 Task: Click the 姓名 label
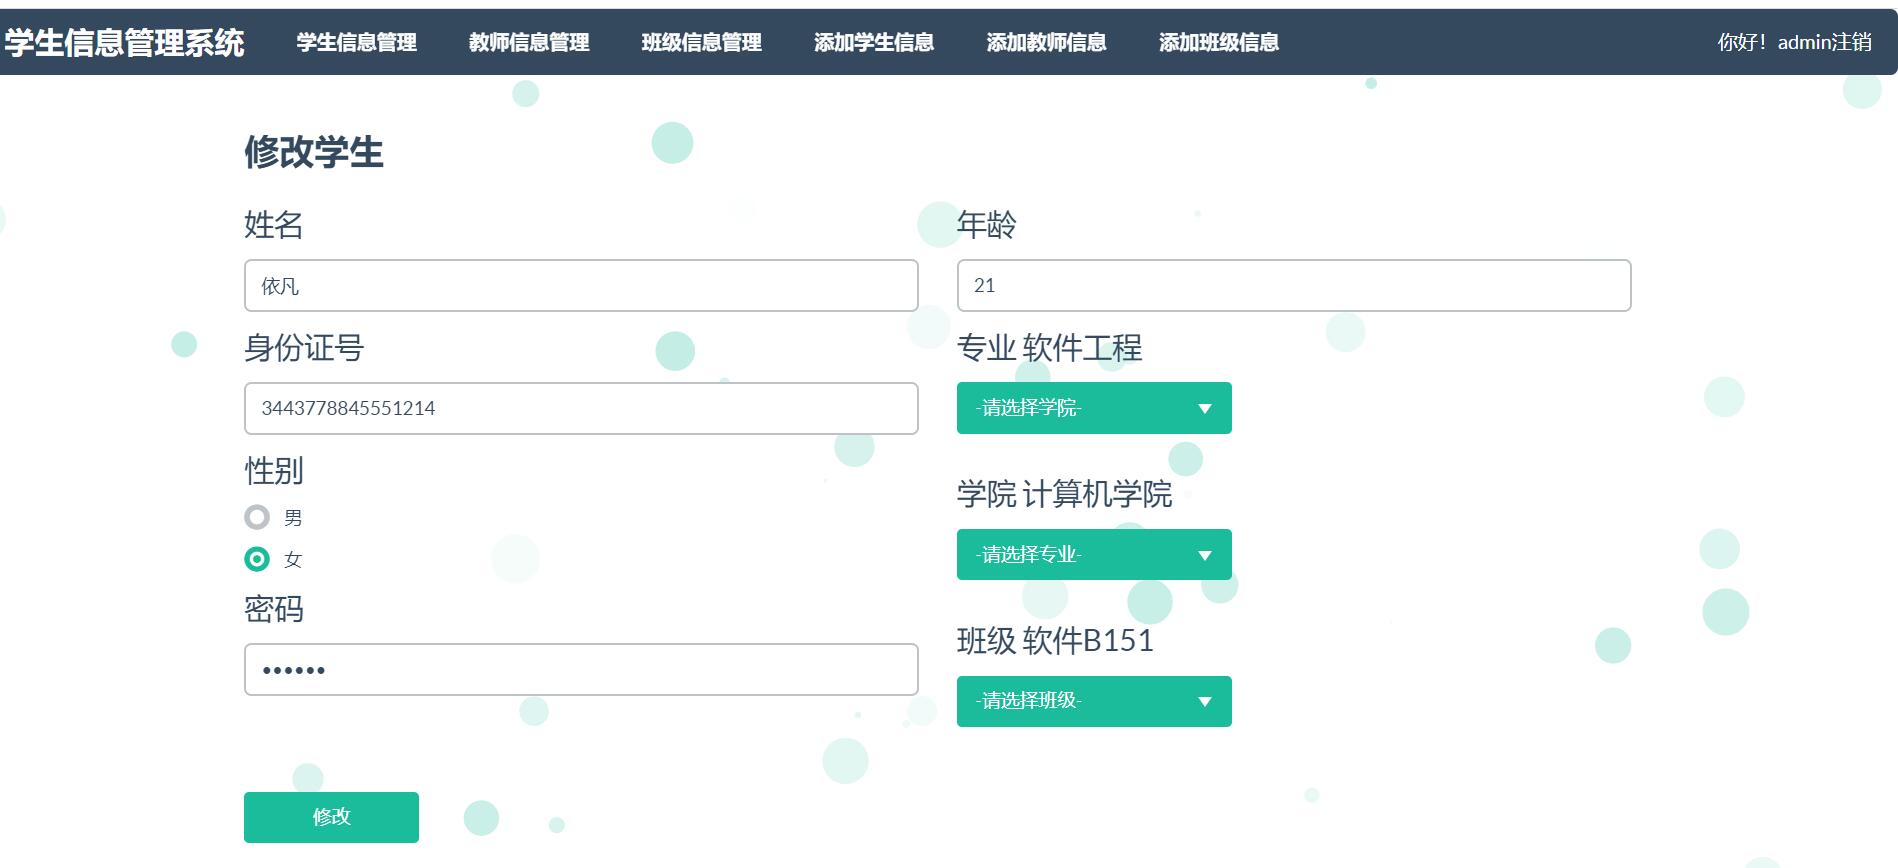(274, 225)
